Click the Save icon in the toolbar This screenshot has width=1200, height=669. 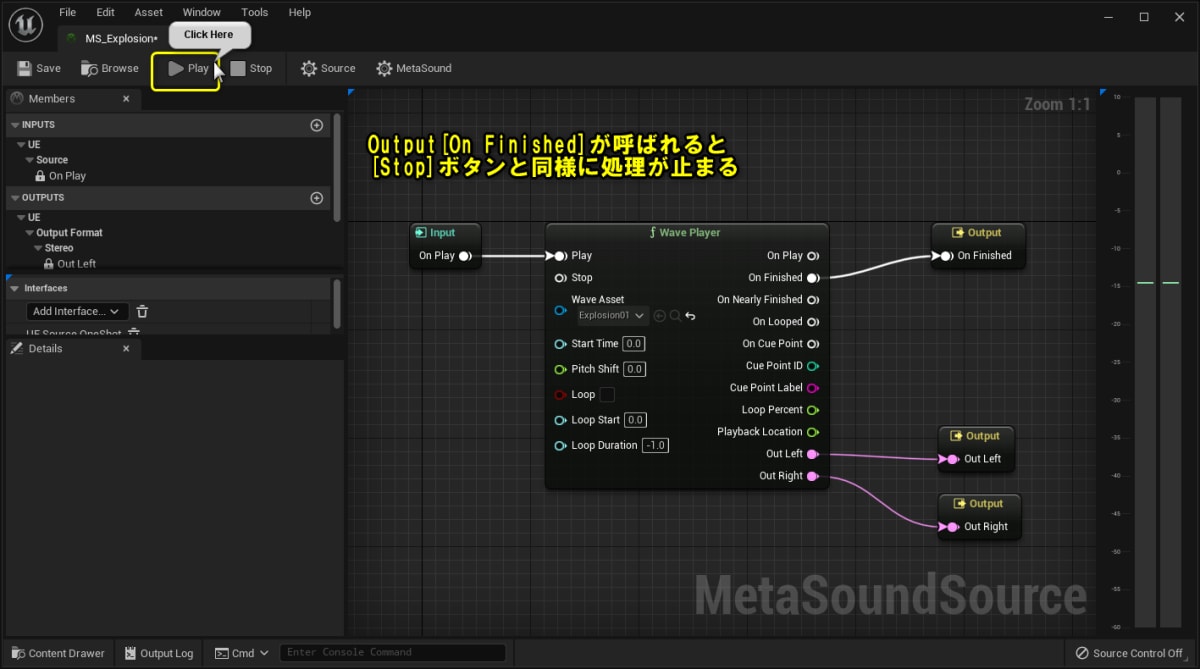click(x=24, y=68)
